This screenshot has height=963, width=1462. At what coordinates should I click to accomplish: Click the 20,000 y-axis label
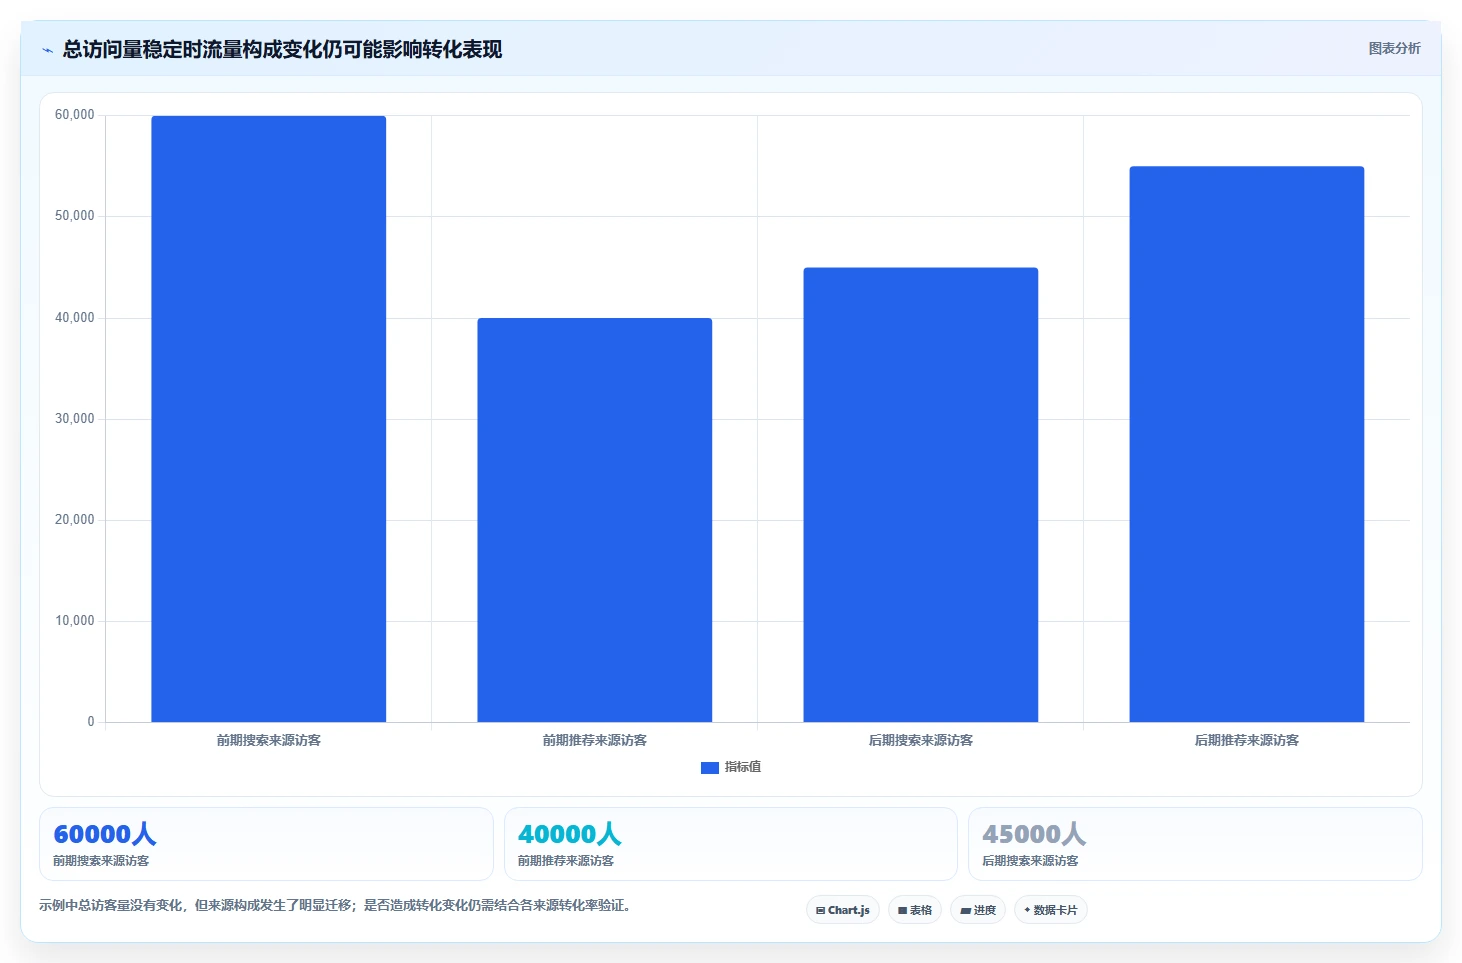pyautogui.click(x=74, y=520)
